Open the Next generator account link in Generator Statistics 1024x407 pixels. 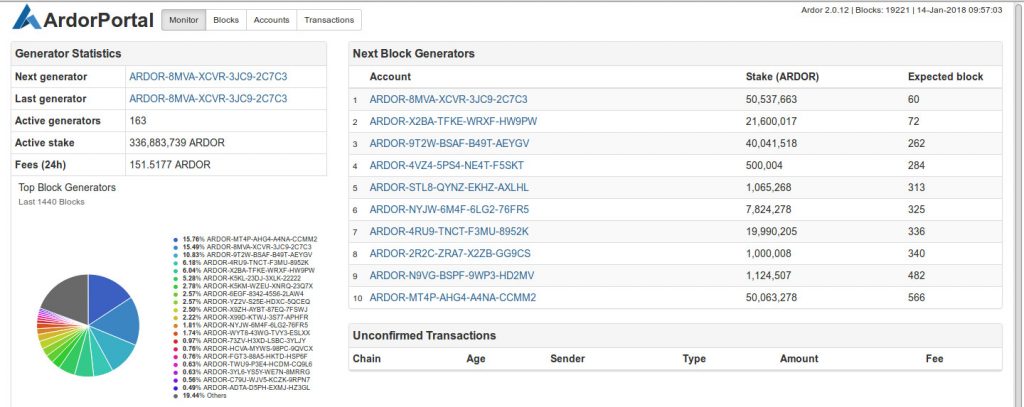pyautogui.click(x=208, y=76)
